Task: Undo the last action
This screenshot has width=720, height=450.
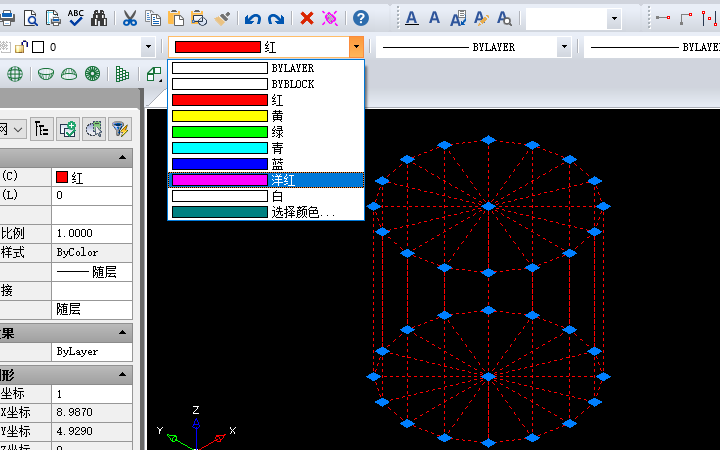Action: (253, 19)
